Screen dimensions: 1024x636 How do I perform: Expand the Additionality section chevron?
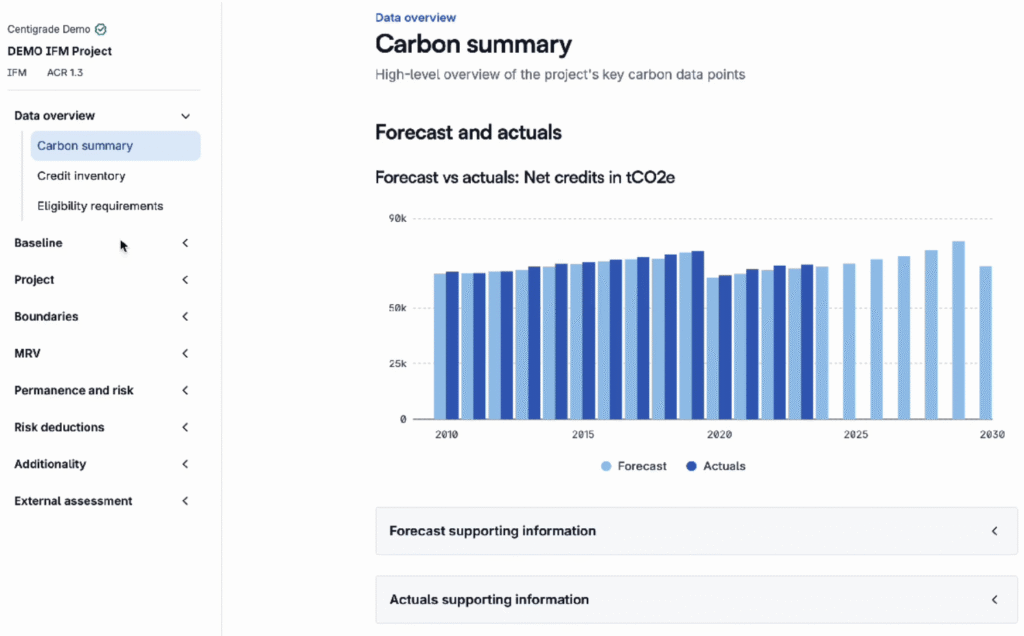pyautogui.click(x=185, y=465)
